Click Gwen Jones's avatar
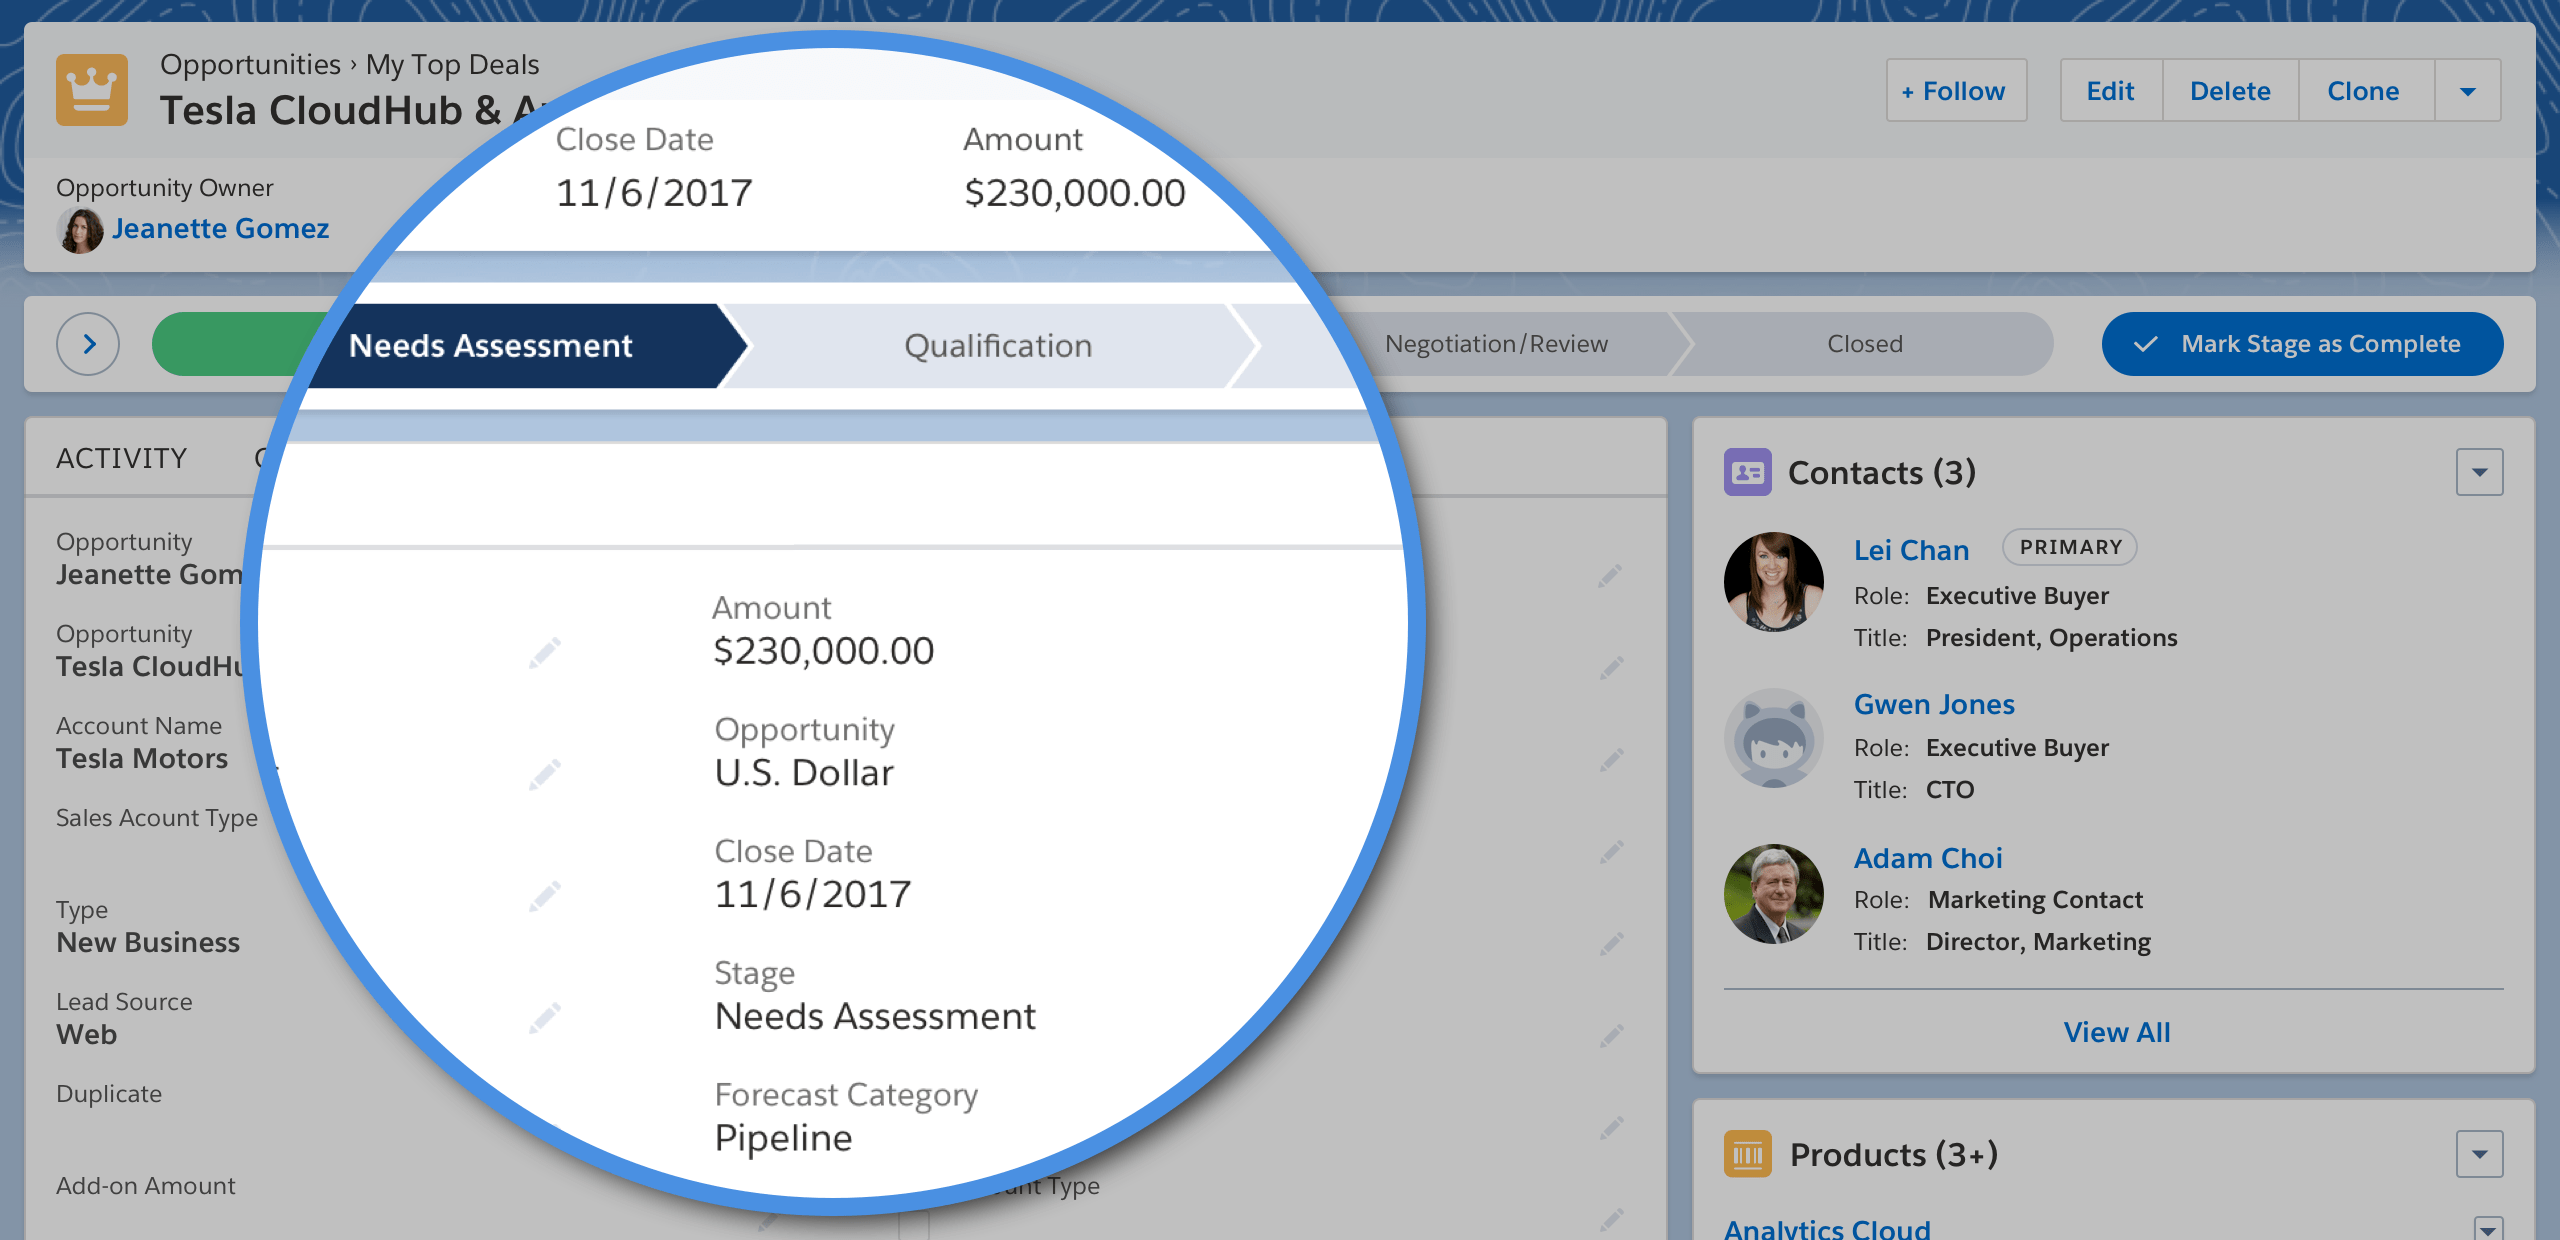 [x=1773, y=737]
